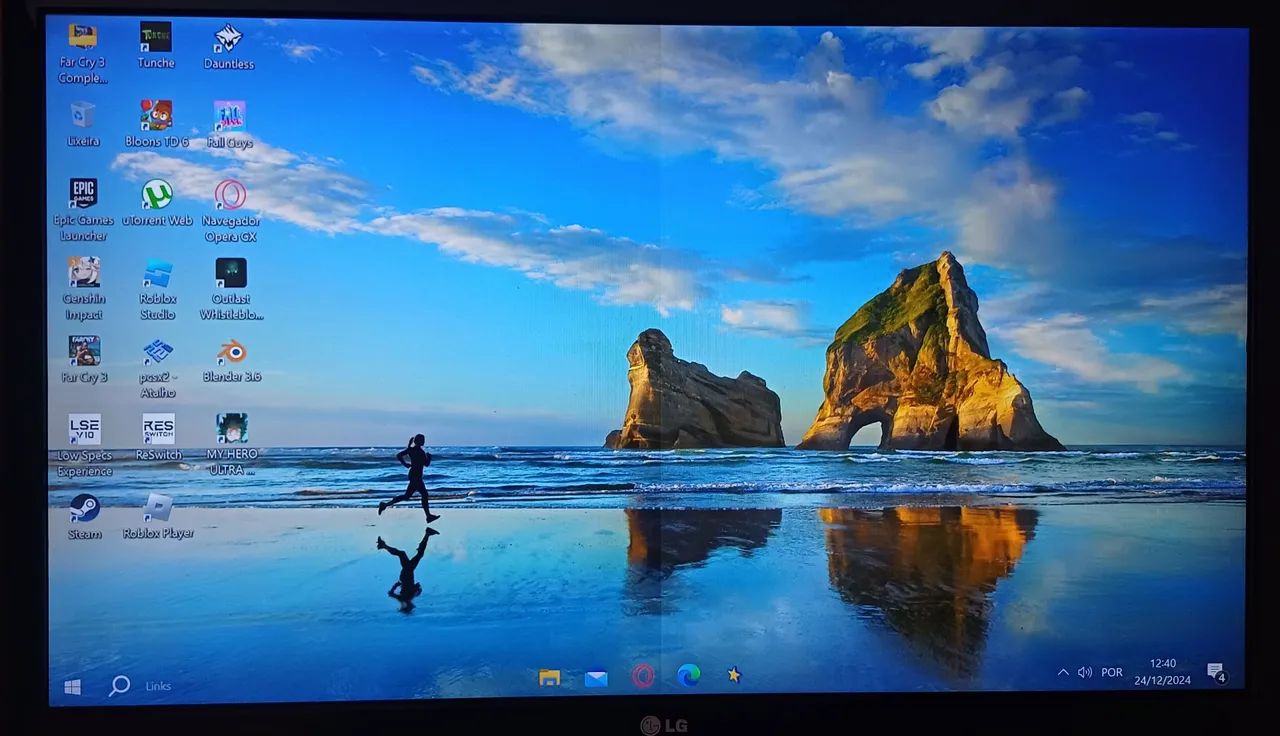Launch Roblox Studio

[157, 274]
